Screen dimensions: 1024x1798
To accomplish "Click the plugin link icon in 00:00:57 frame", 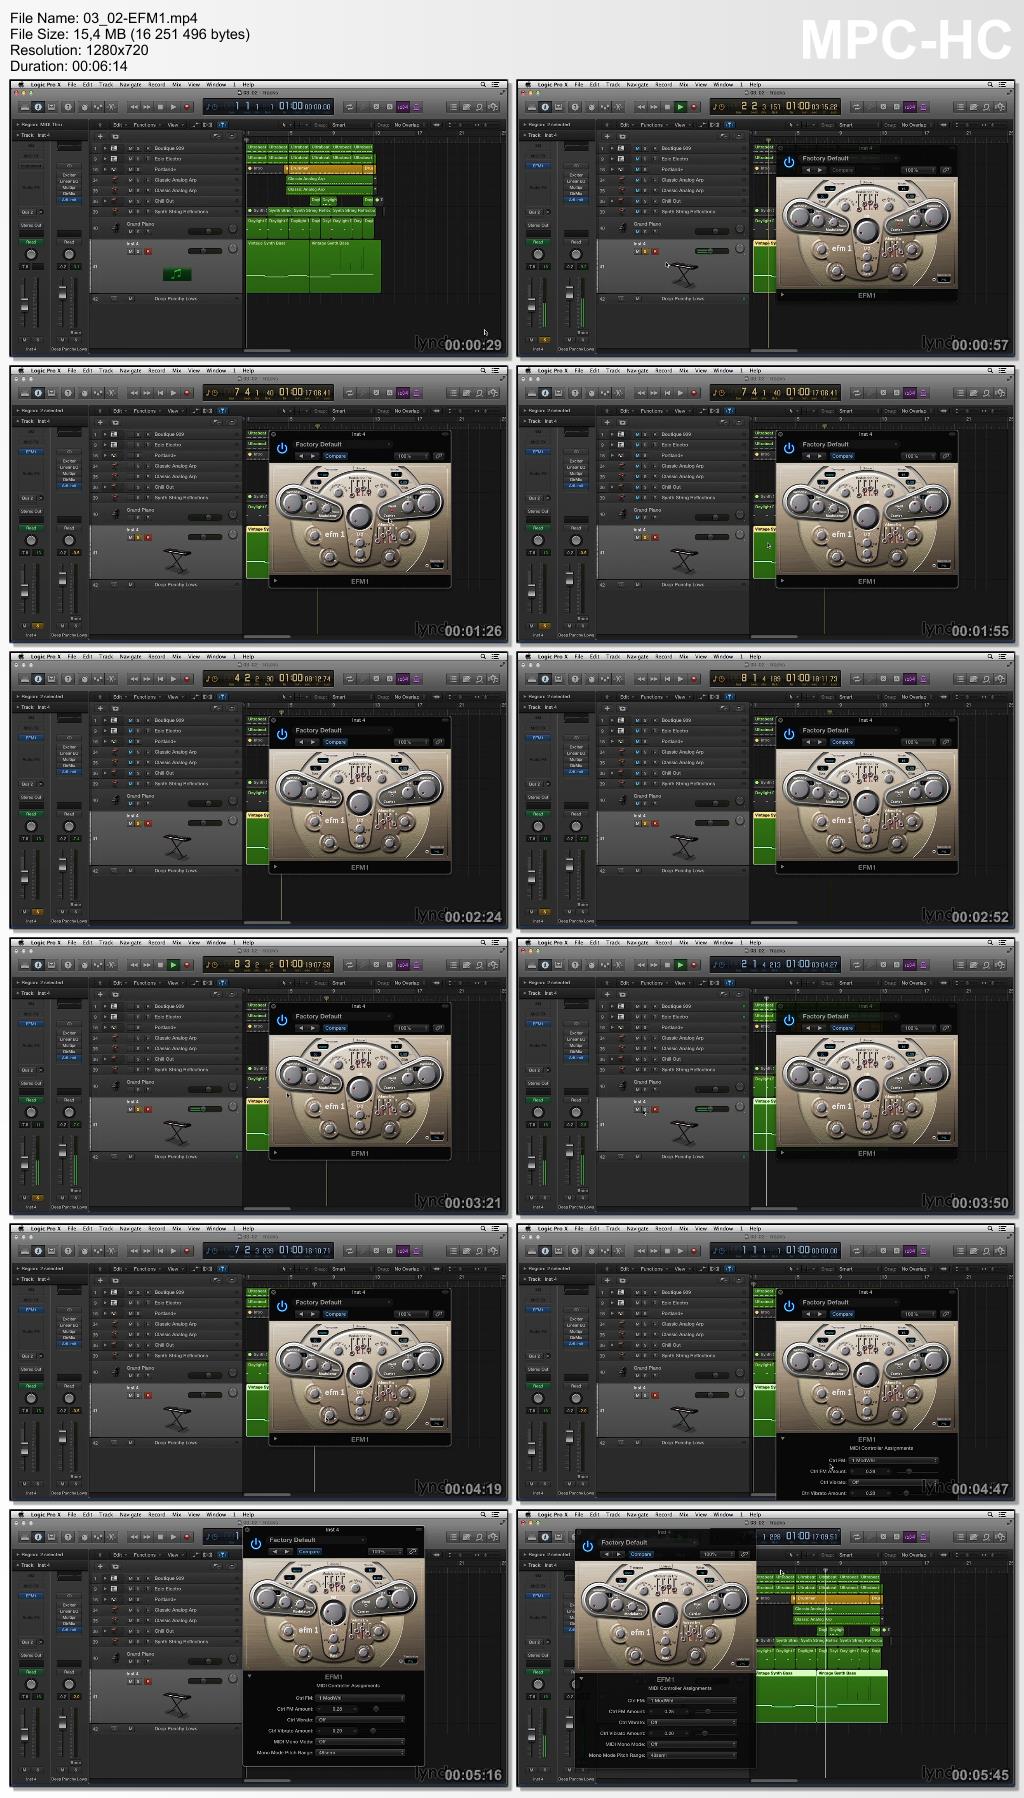I will [x=945, y=170].
